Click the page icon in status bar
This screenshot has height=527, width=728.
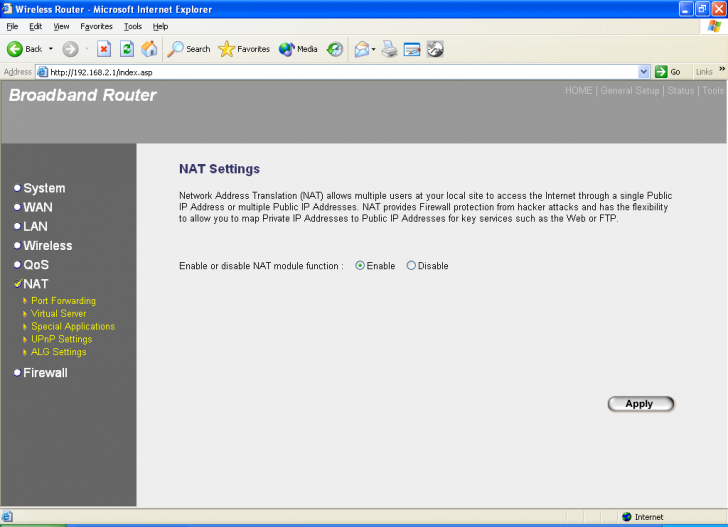point(7,516)
